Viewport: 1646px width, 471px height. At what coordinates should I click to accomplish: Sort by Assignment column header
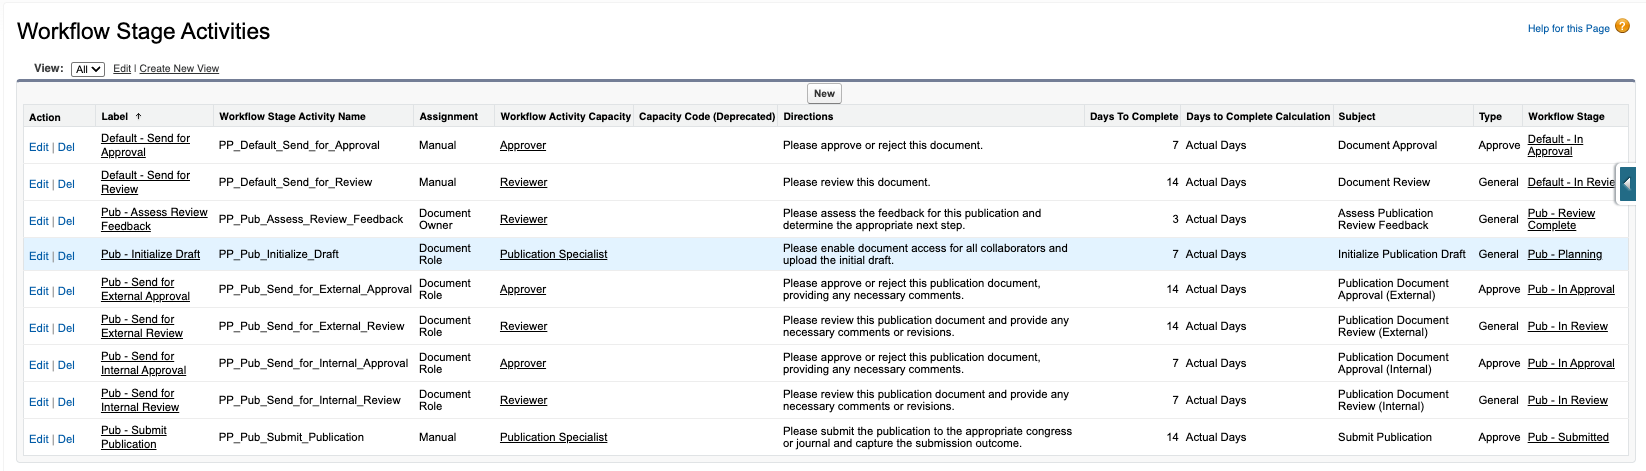pos(448,116)
